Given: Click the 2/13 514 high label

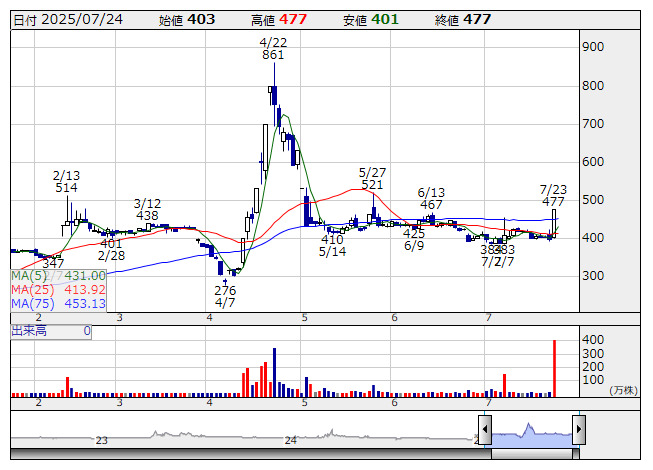Looking at the screenshot, I should 66,182.
